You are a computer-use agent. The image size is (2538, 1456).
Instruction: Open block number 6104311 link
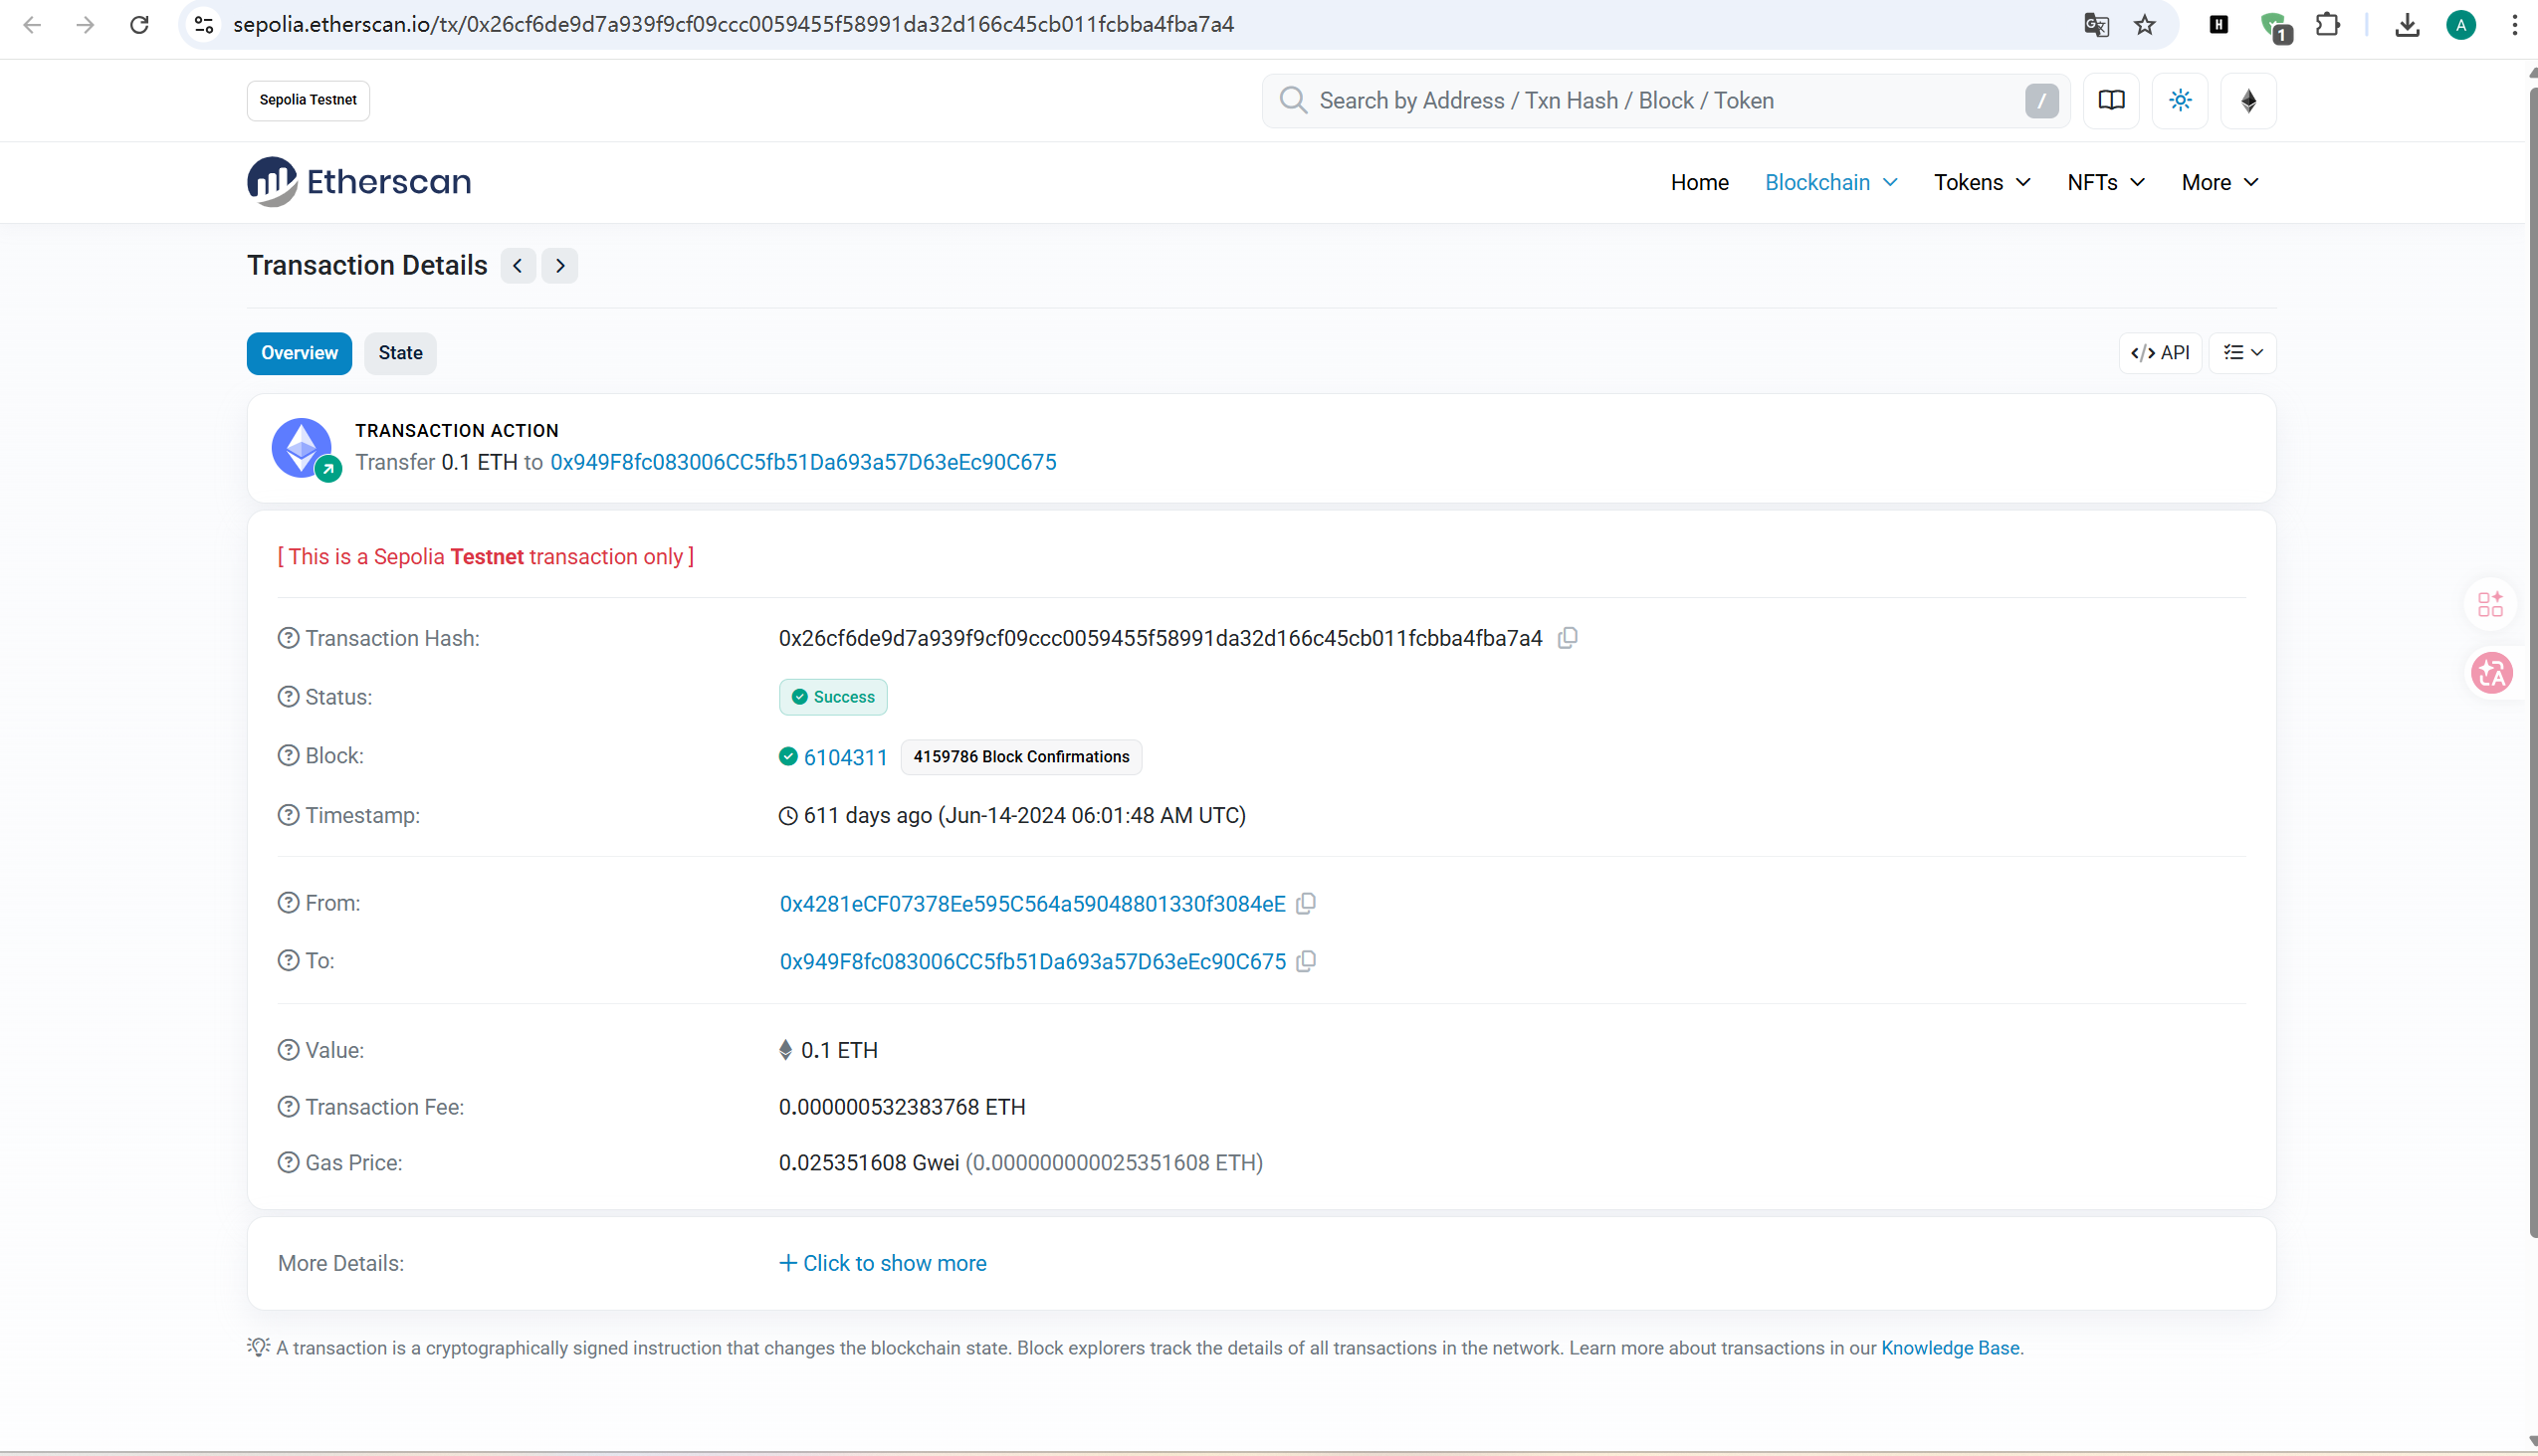[845, 758]
